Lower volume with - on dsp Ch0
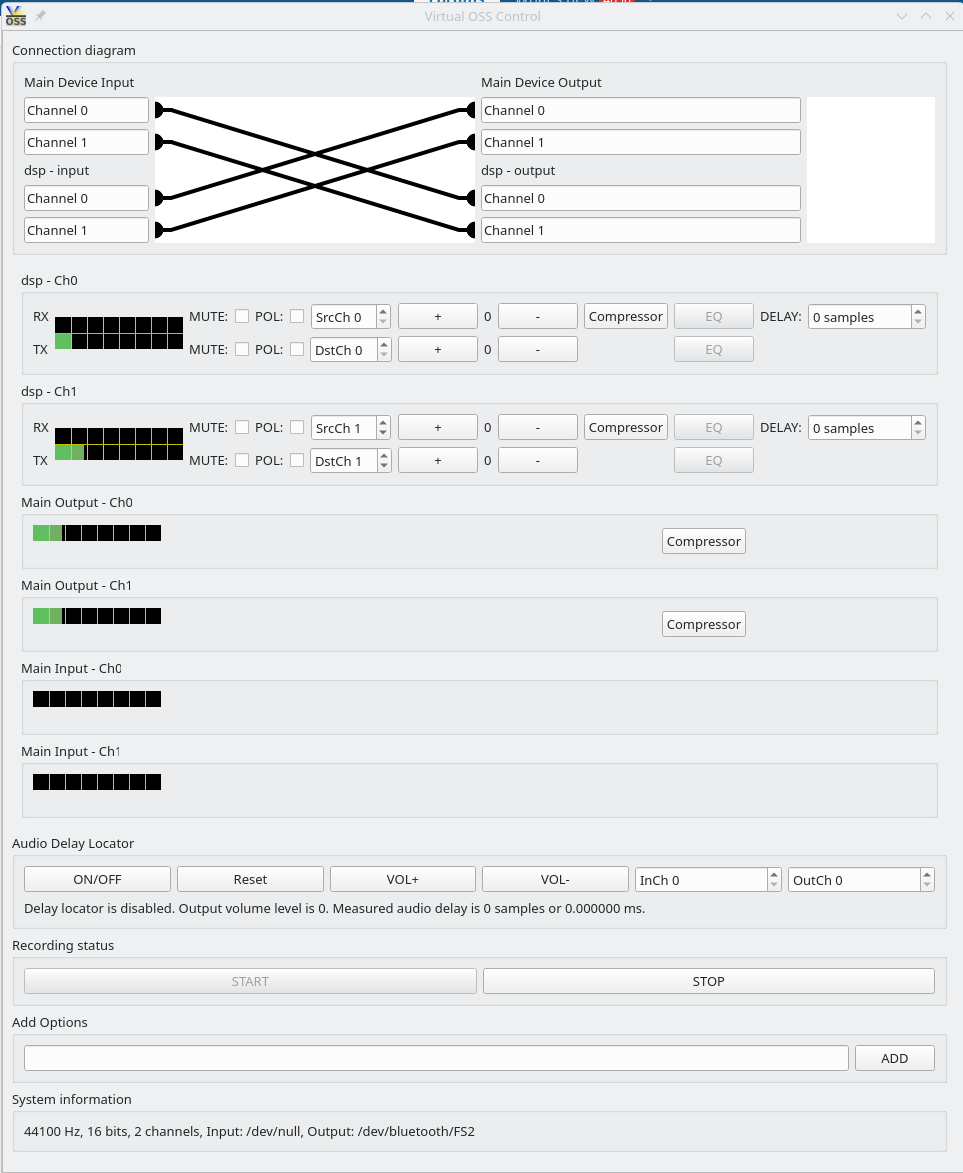The width and height of the screenshot is (963, 1173). click(537, 316)
